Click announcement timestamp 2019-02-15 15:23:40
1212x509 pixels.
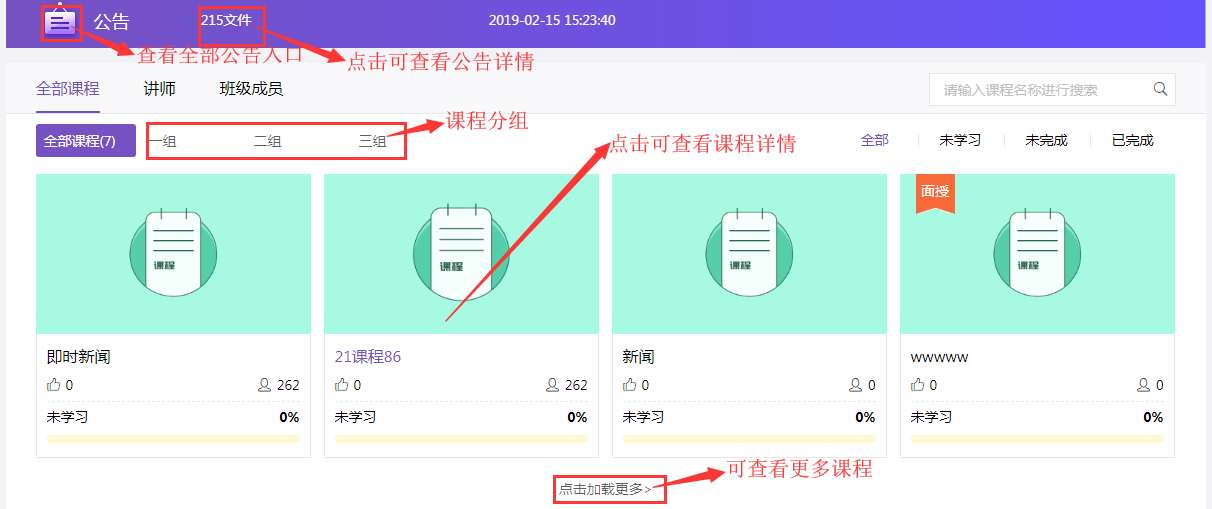552,20
